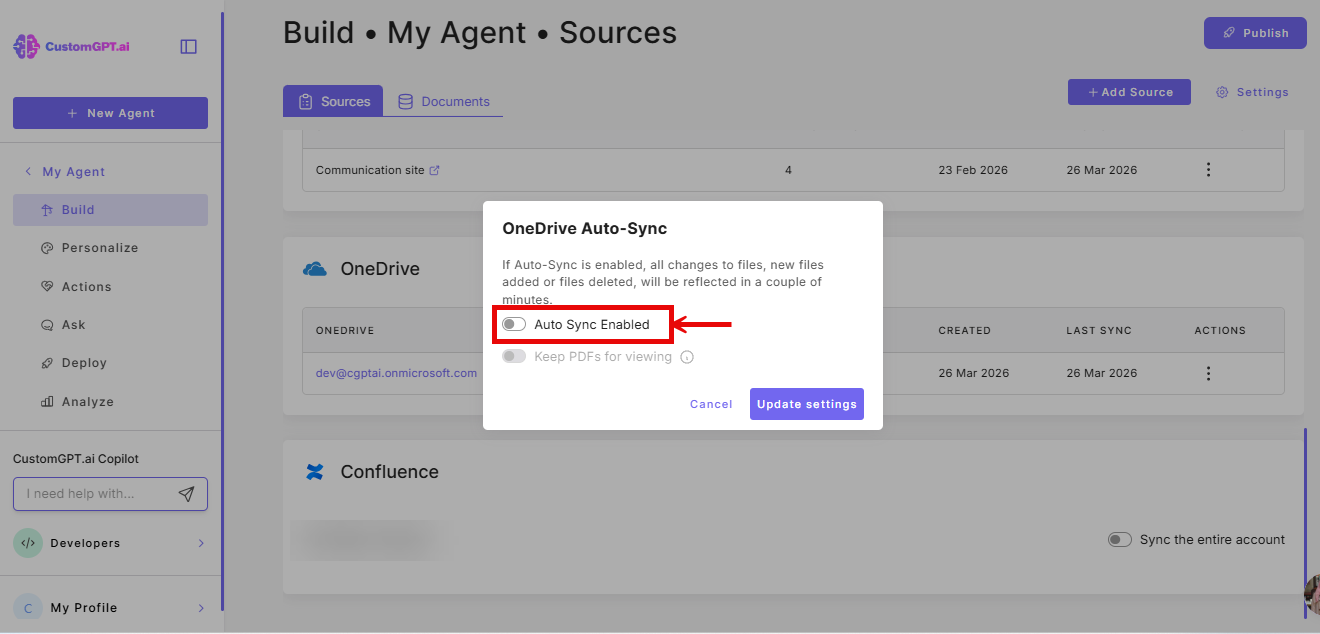Click the Deploy rocket icon

pyautogui.click(x=47, y=363)
